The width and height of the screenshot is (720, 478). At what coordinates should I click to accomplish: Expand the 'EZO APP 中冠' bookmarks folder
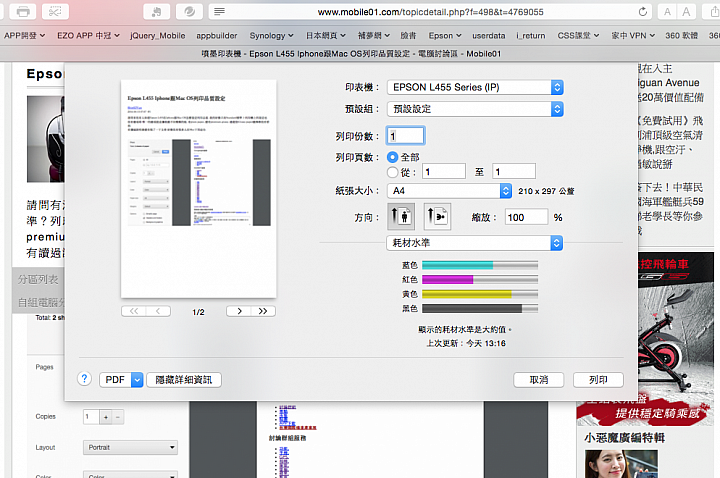pos(88,35)
